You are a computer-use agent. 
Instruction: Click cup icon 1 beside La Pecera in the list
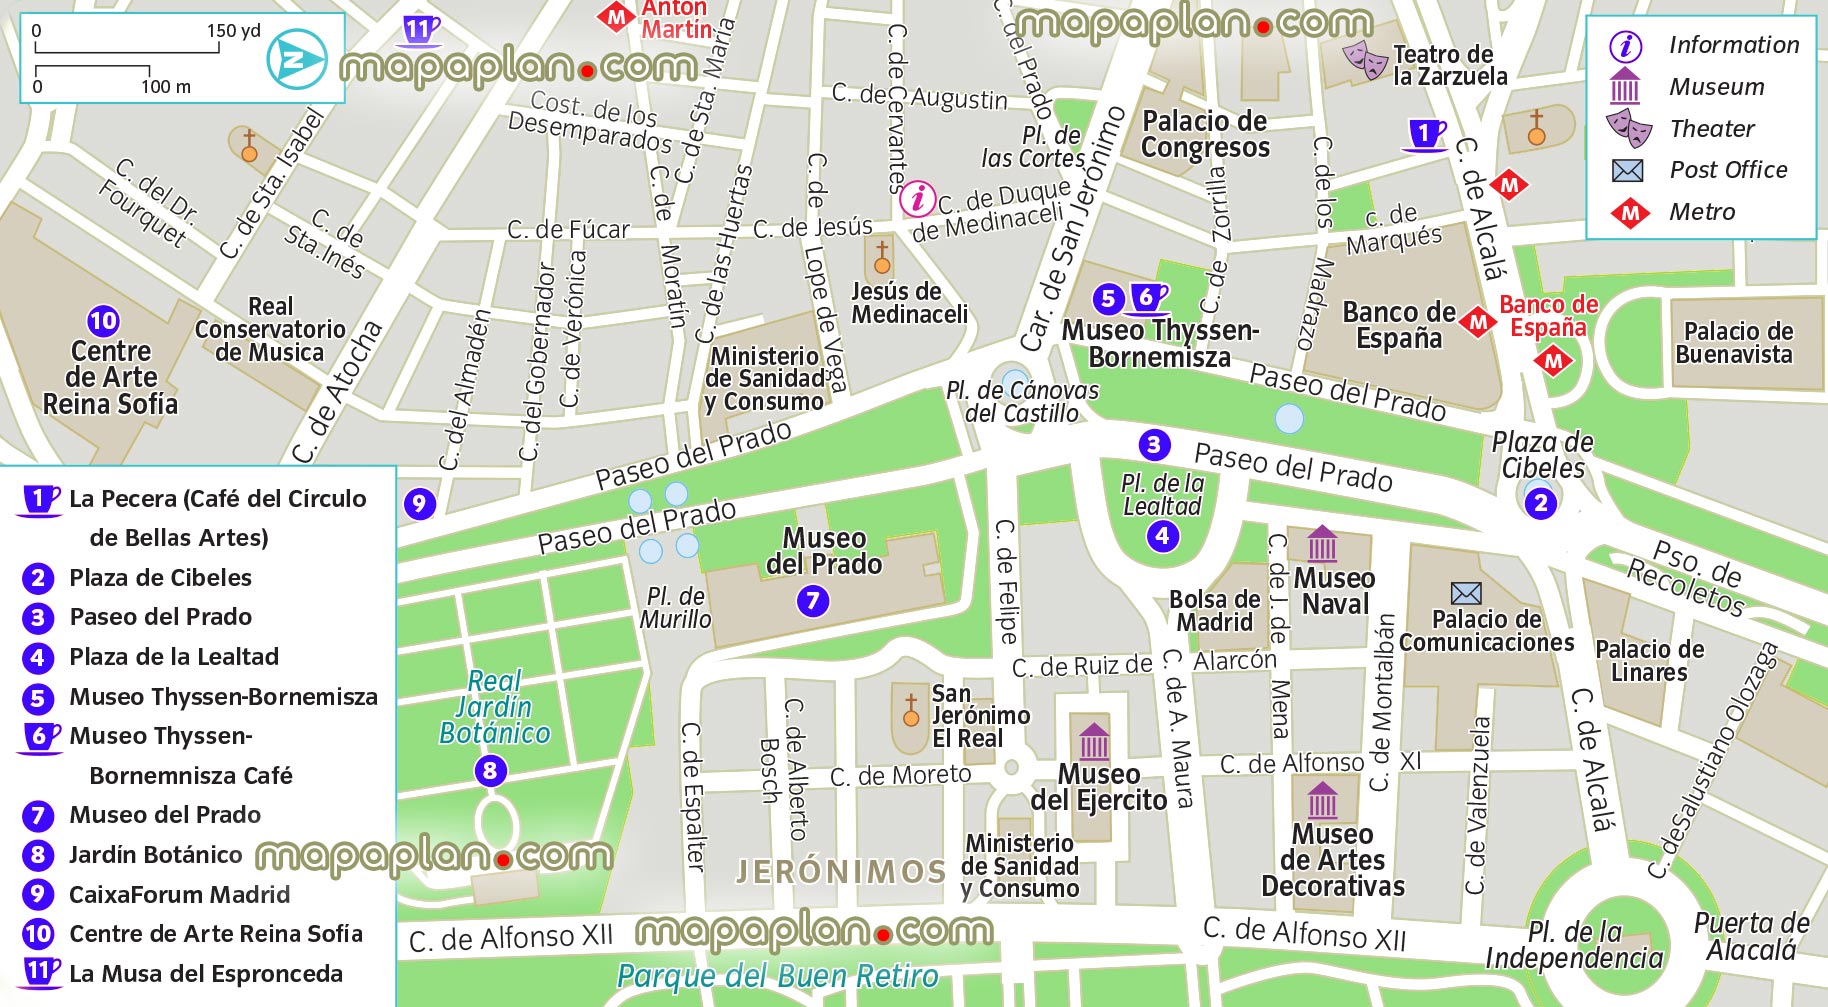point(39,499)
